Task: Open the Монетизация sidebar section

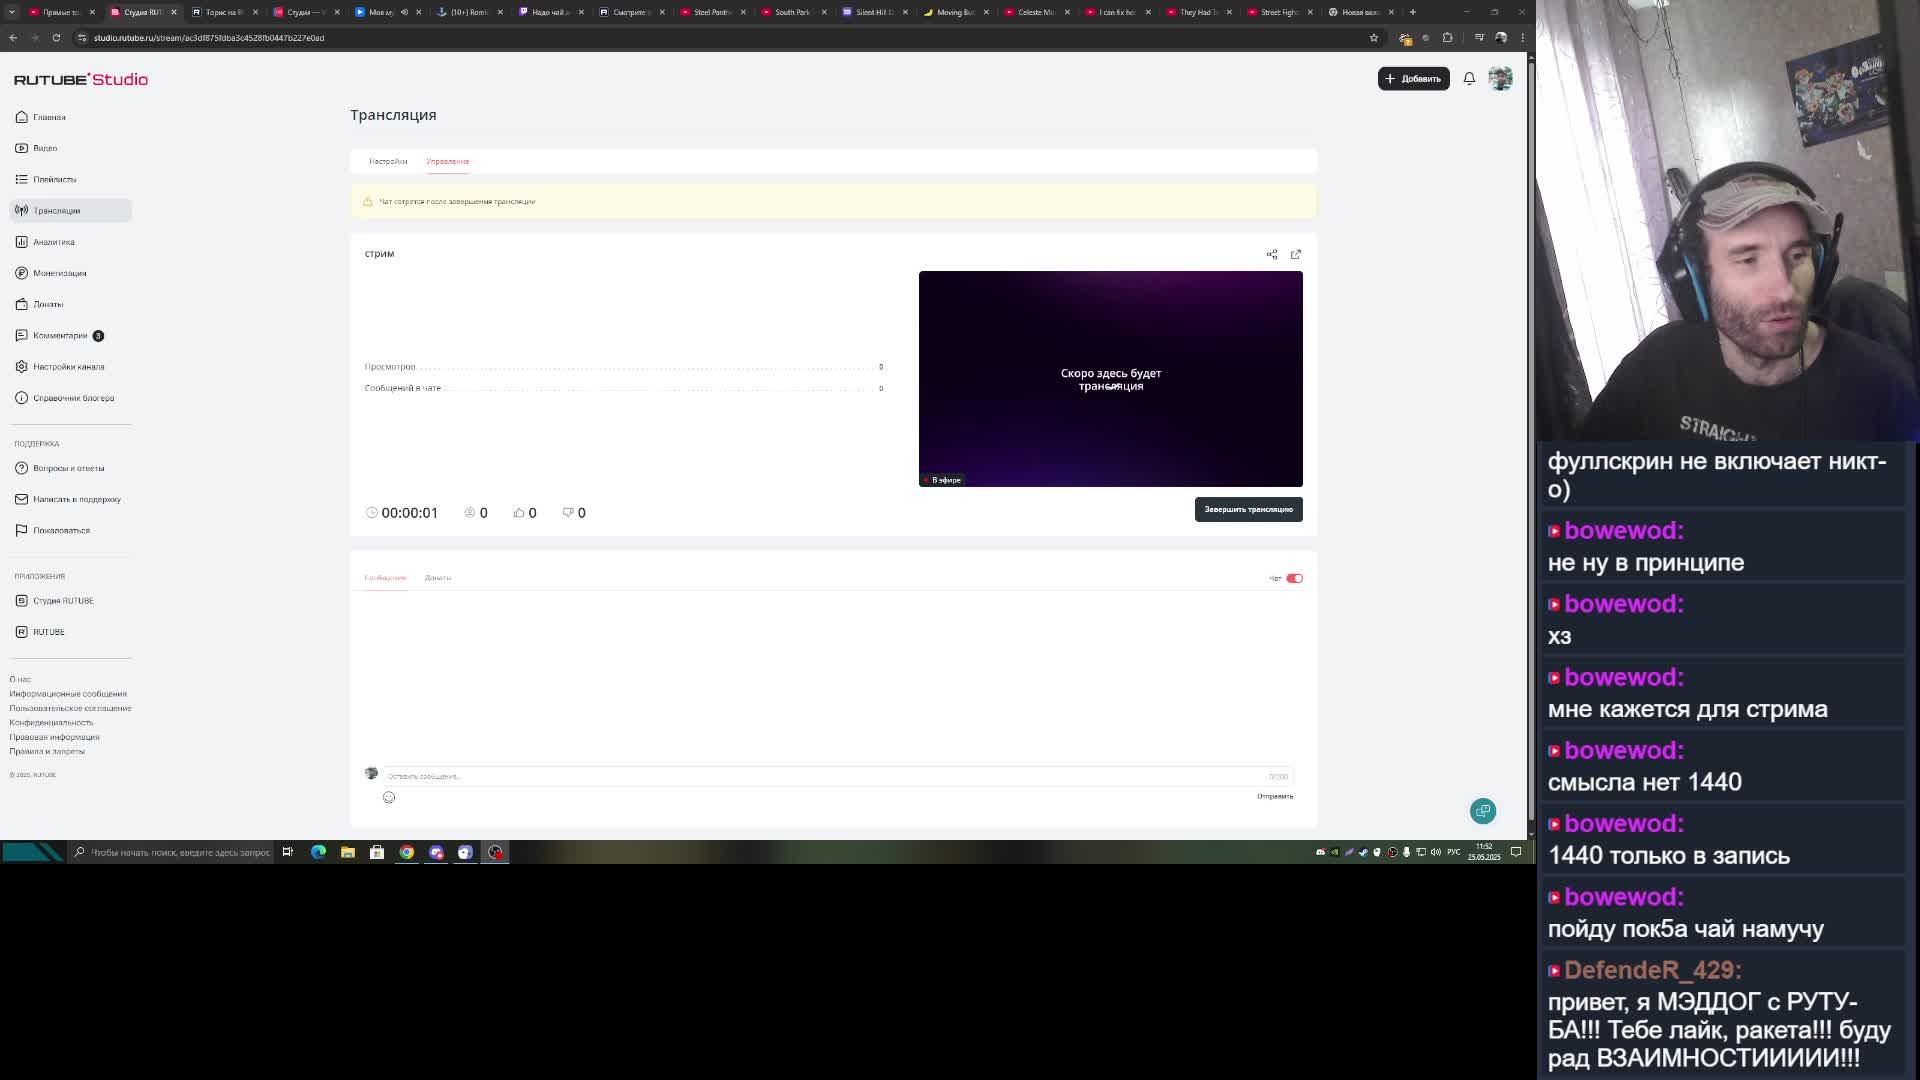Action: (59, 273)
